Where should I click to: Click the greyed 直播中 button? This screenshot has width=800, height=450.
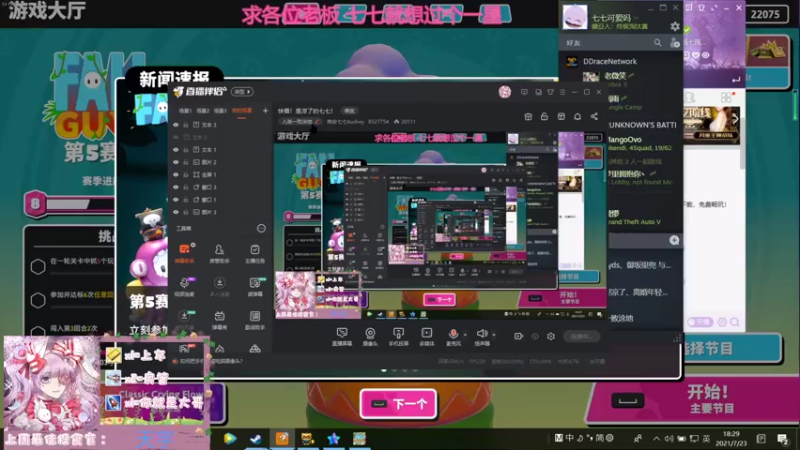click(x=582, y=336)
